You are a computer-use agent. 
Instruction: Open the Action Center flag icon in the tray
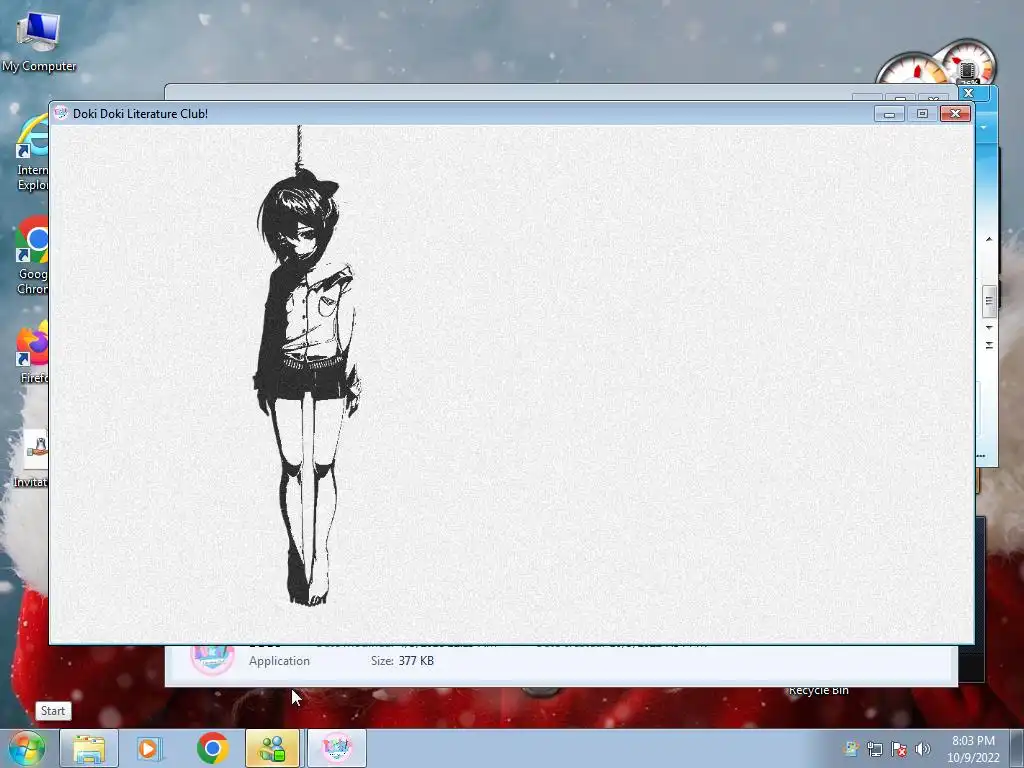click(899, 749)
